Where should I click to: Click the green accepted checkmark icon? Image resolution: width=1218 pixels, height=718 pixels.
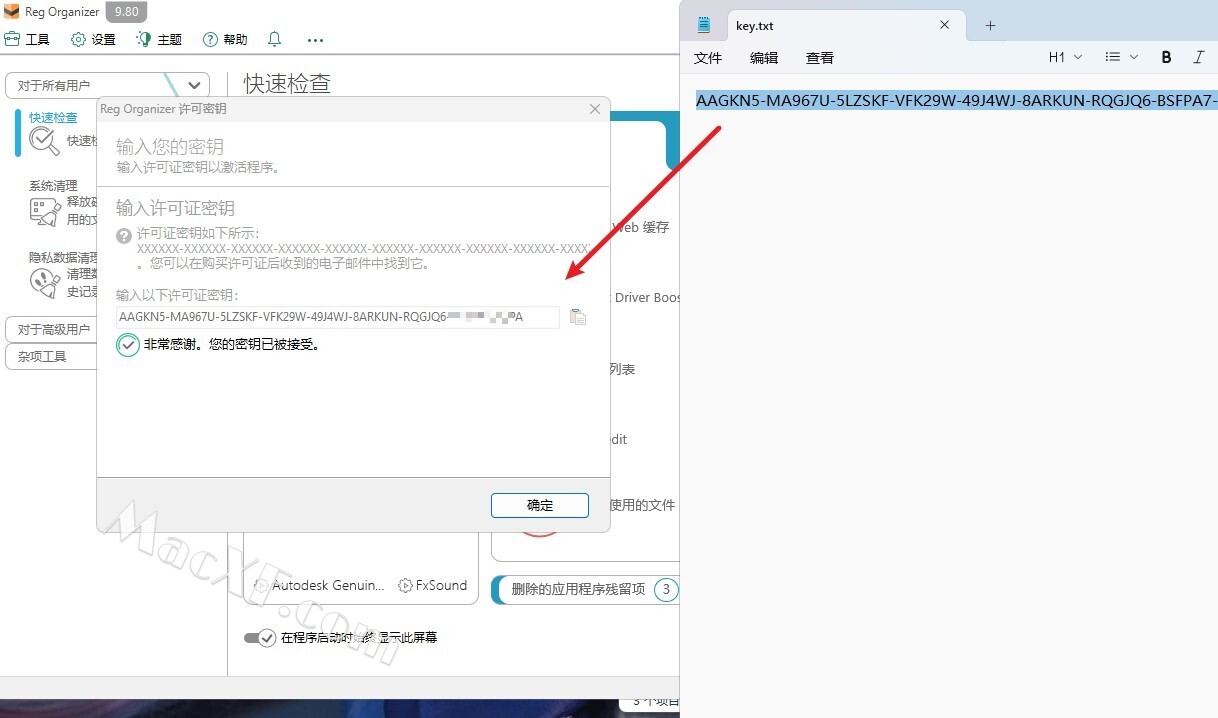click(x=128, y=345)
